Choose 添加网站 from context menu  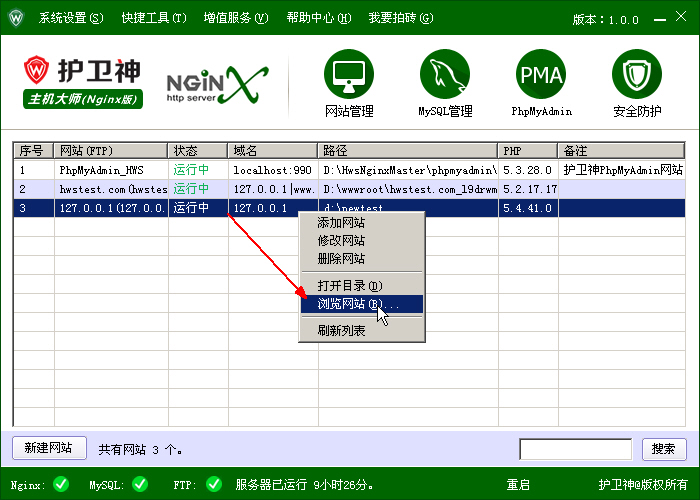(341, 223)
